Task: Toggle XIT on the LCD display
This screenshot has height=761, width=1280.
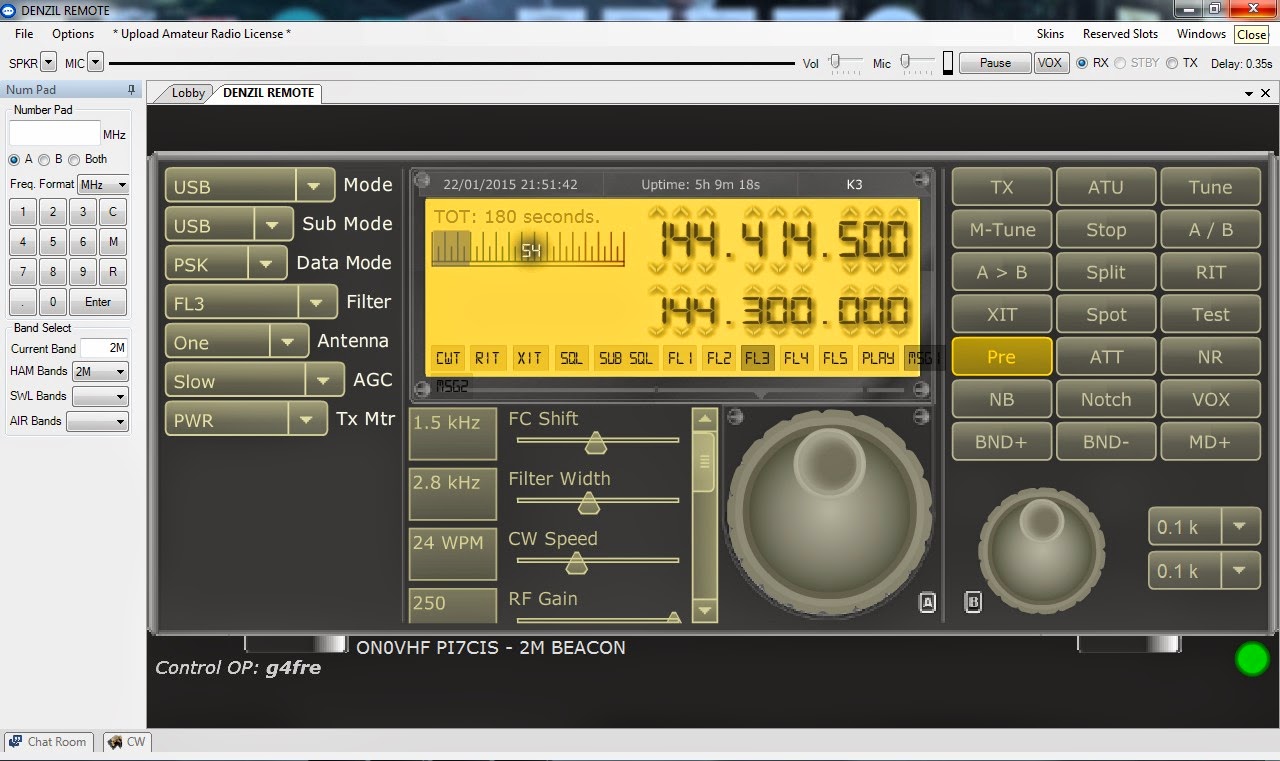Action: (530, 357)
